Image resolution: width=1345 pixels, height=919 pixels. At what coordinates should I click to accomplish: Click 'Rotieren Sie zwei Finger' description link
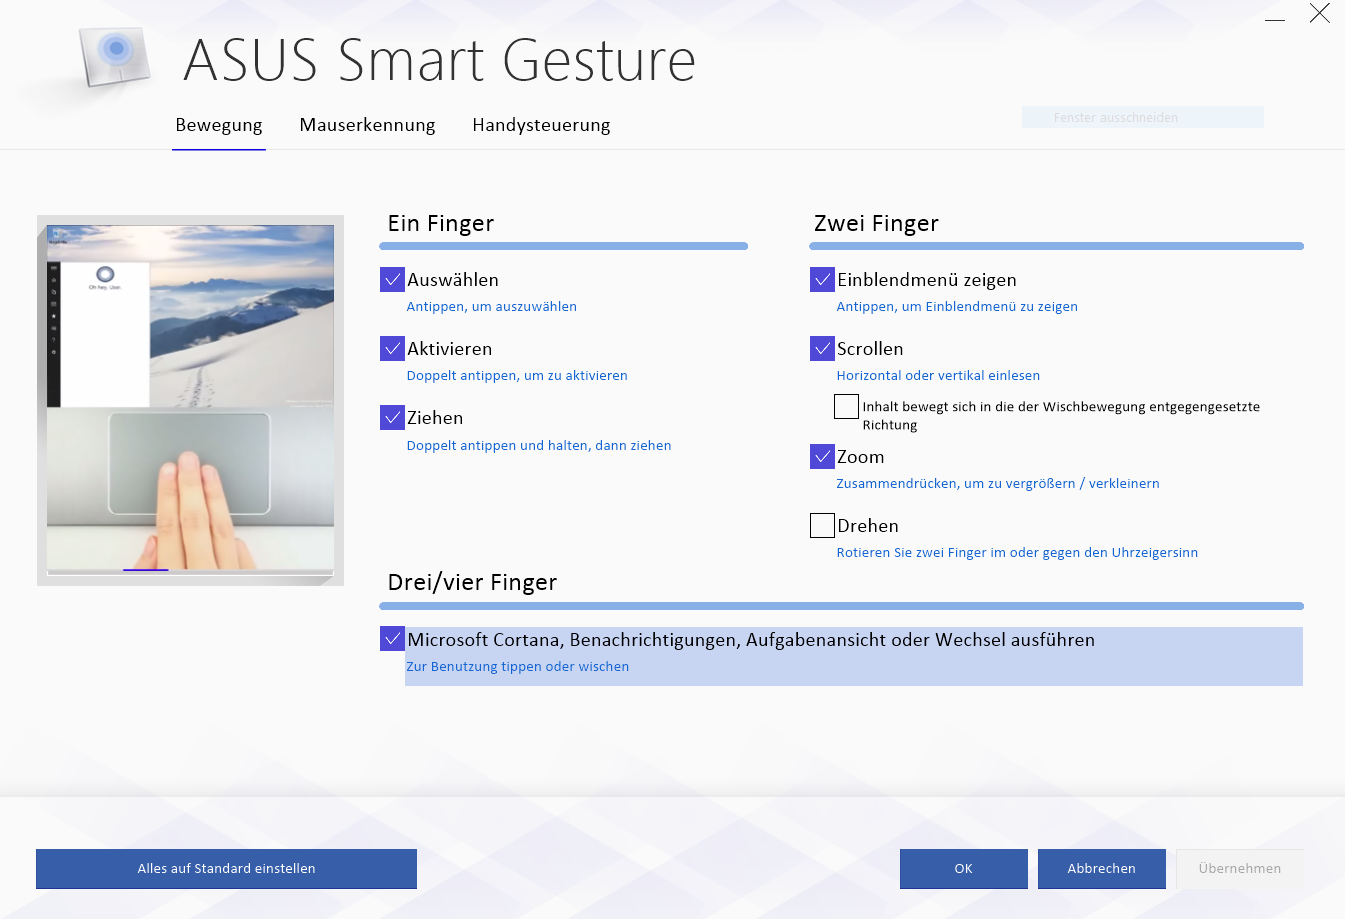(1017, 553)
